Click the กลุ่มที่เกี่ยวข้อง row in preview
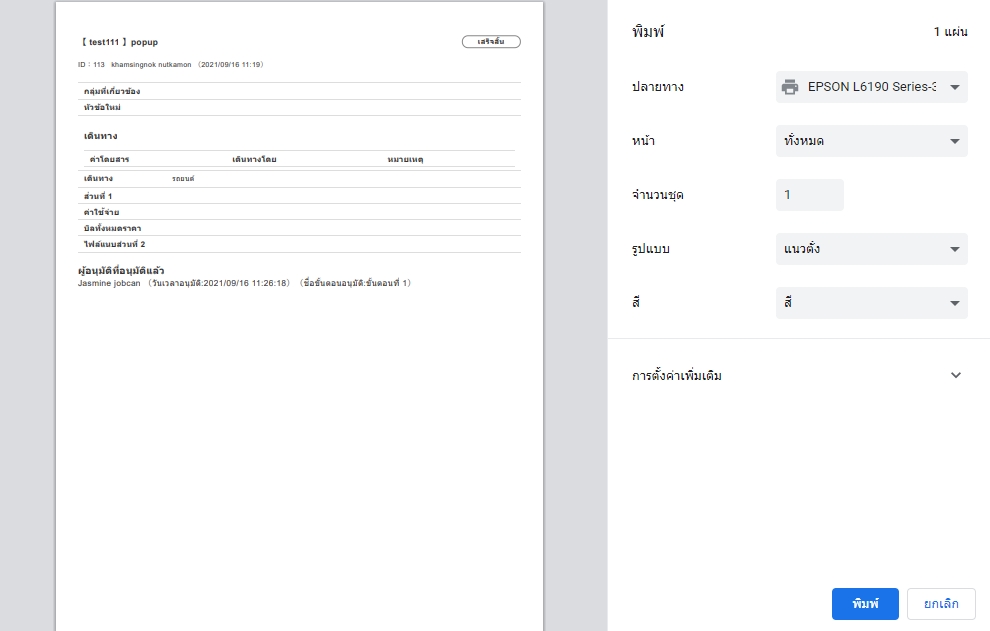 click(112, 91)
